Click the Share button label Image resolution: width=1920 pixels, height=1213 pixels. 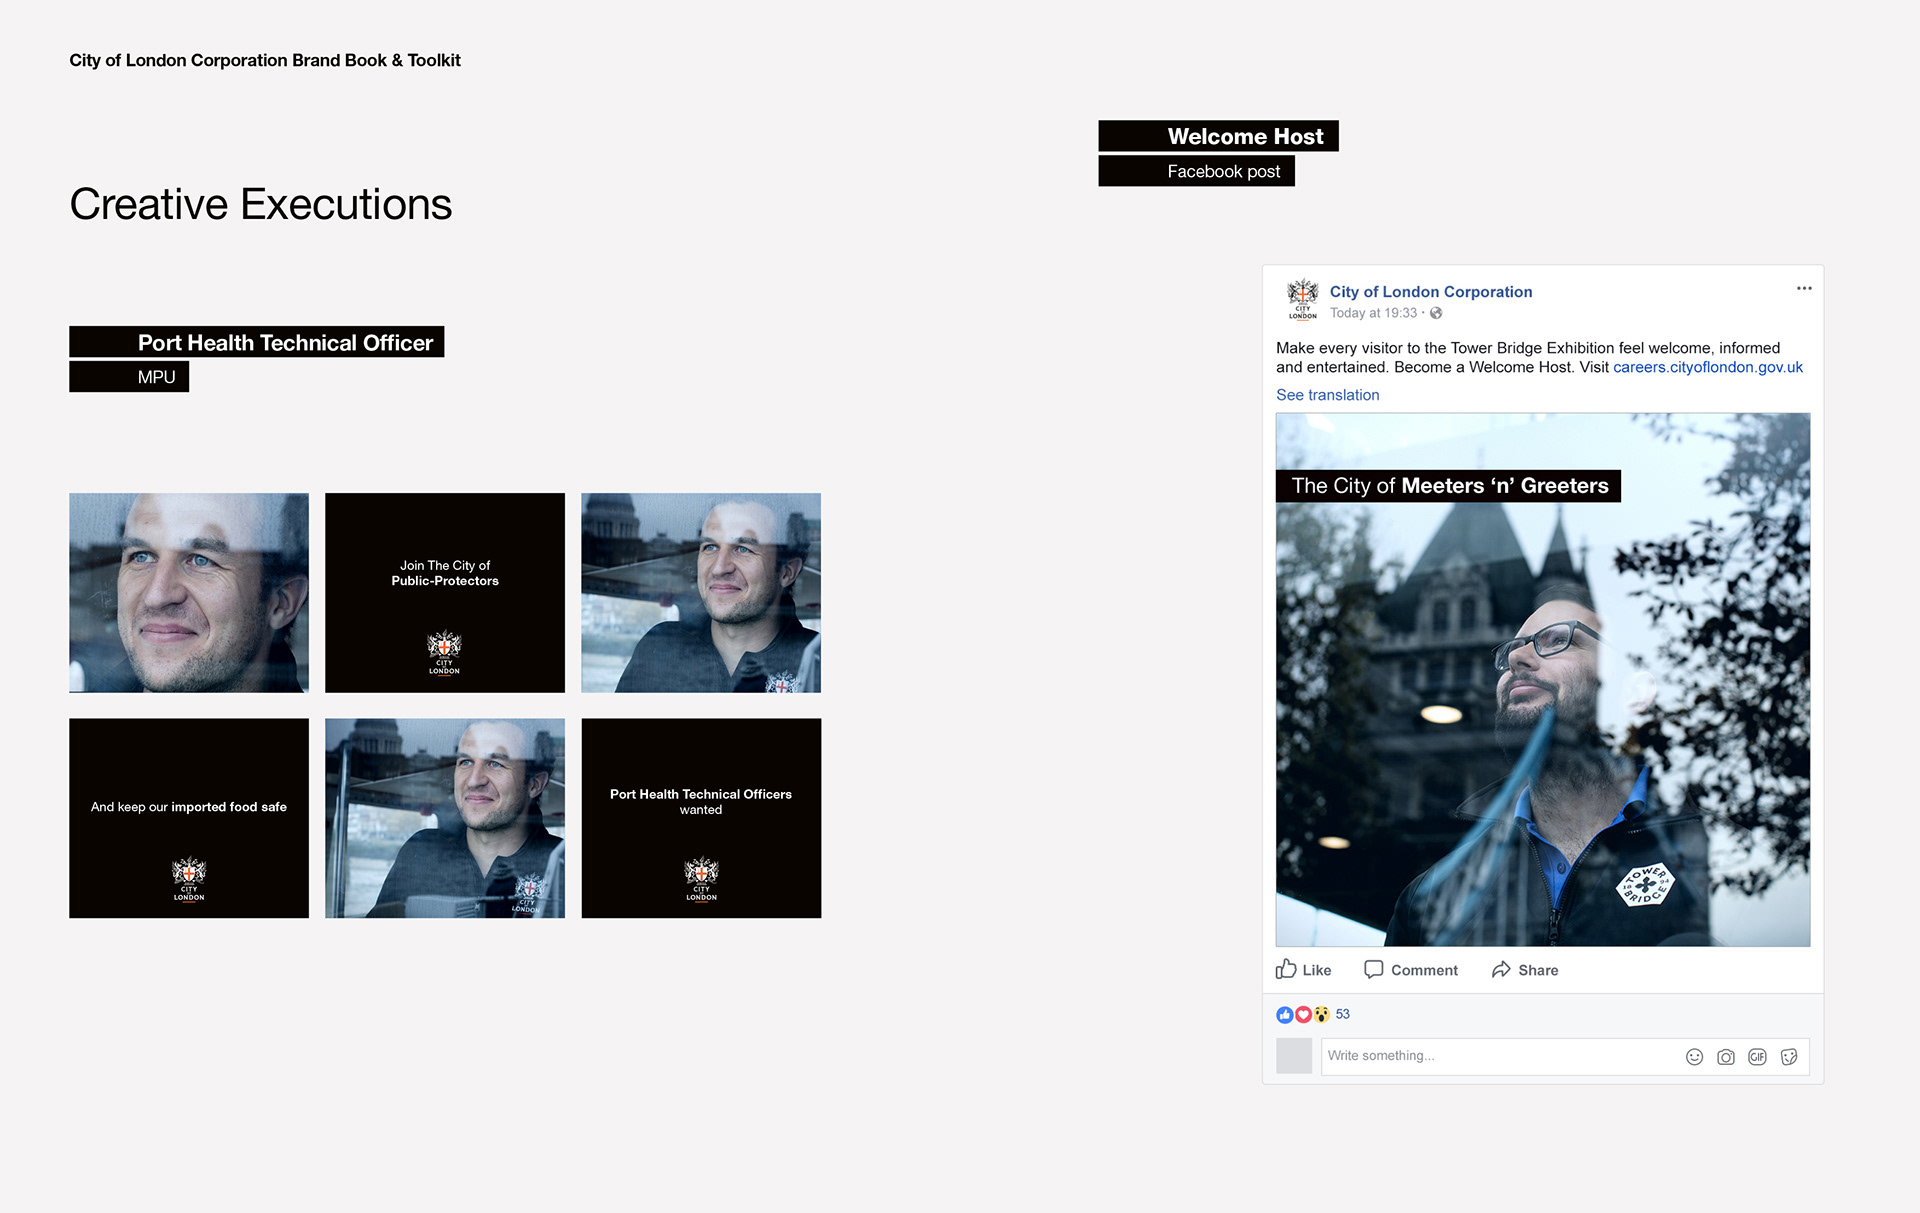click(x=1538, y=970)
